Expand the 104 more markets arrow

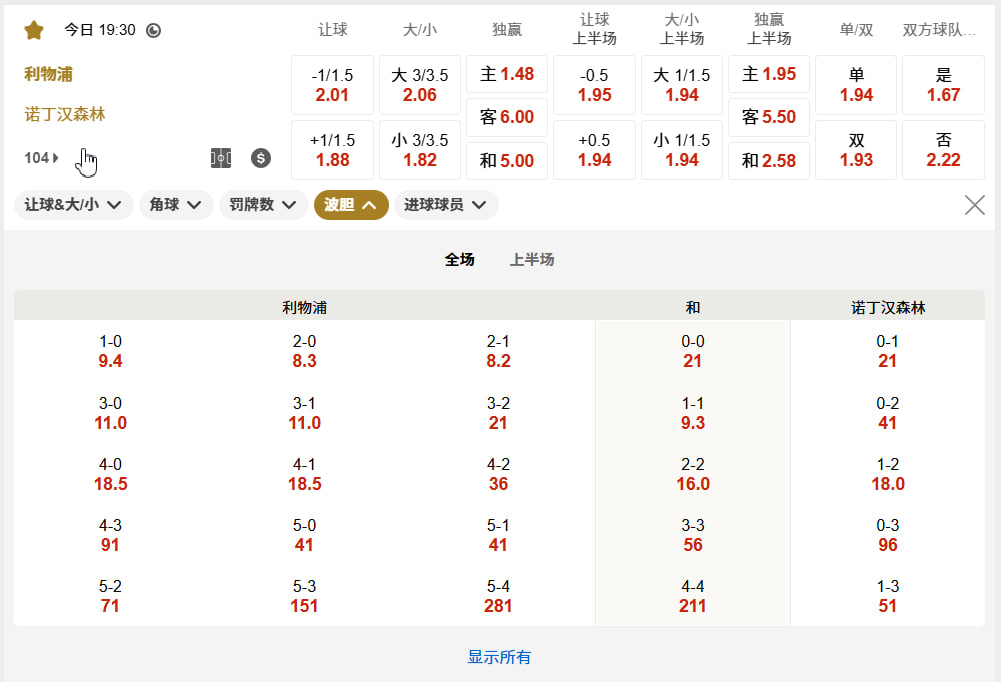click(x=41, y=158)
